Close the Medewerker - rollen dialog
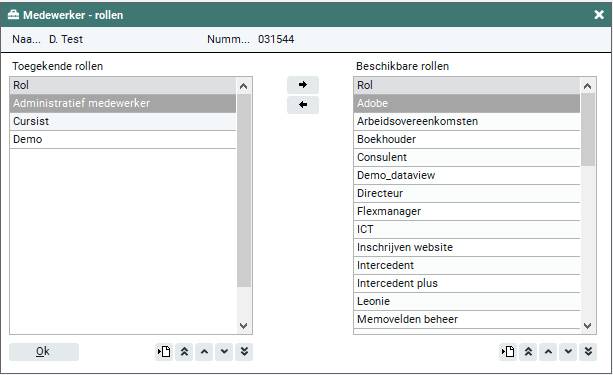This screenshot has height=375, width=613. click(599, 15)
